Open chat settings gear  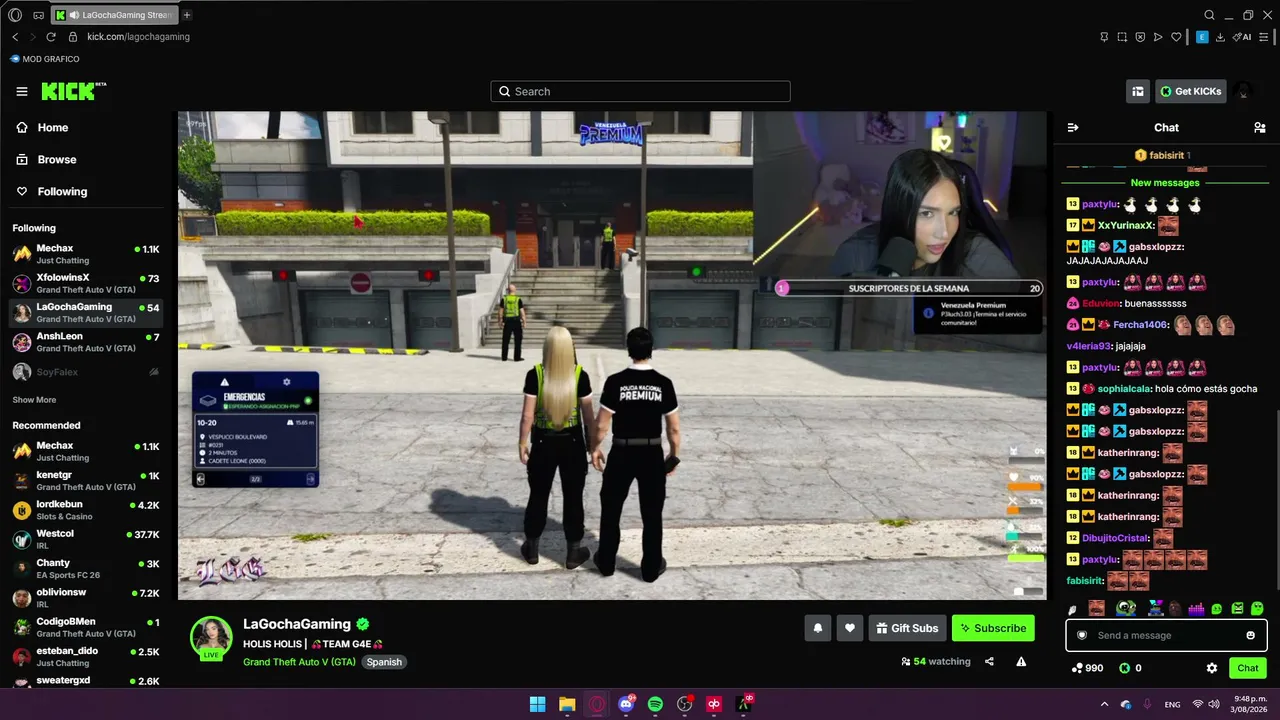[1212, 668]
